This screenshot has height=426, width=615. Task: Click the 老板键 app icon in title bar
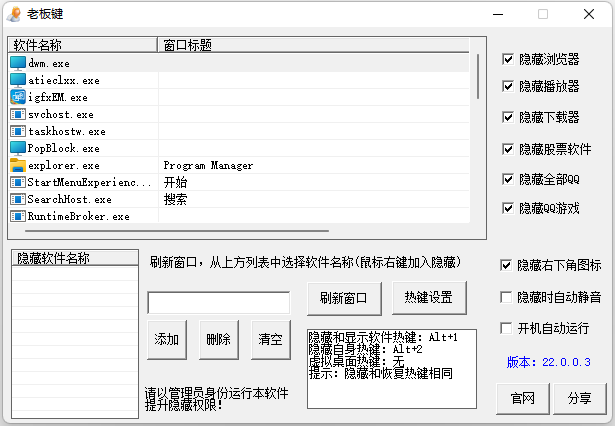(14, 14)
